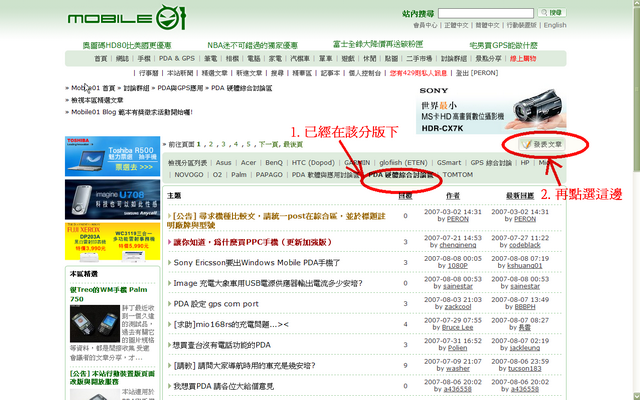Open the [求助]mio168rs charging problem thread
Screen dimensions: 640x400
(231, 325)
